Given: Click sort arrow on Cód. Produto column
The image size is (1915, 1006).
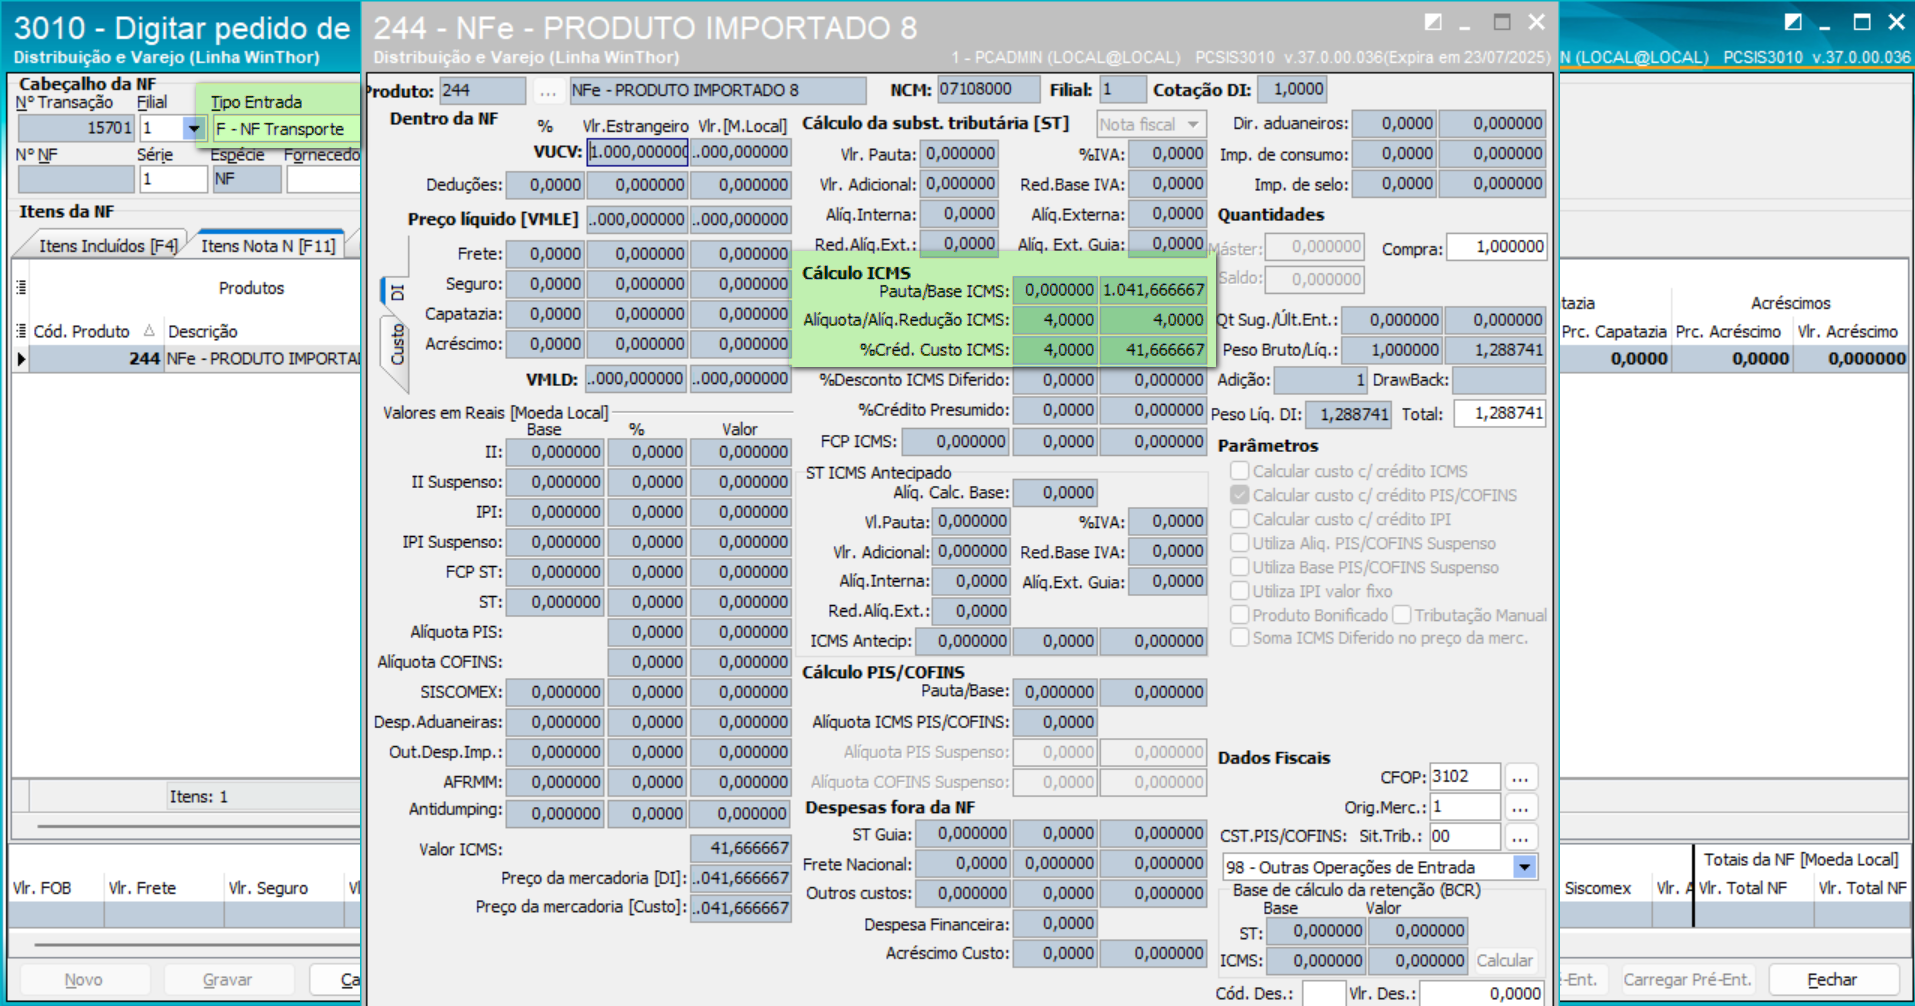Looking at the screenshot, I should tap(149, 331).
